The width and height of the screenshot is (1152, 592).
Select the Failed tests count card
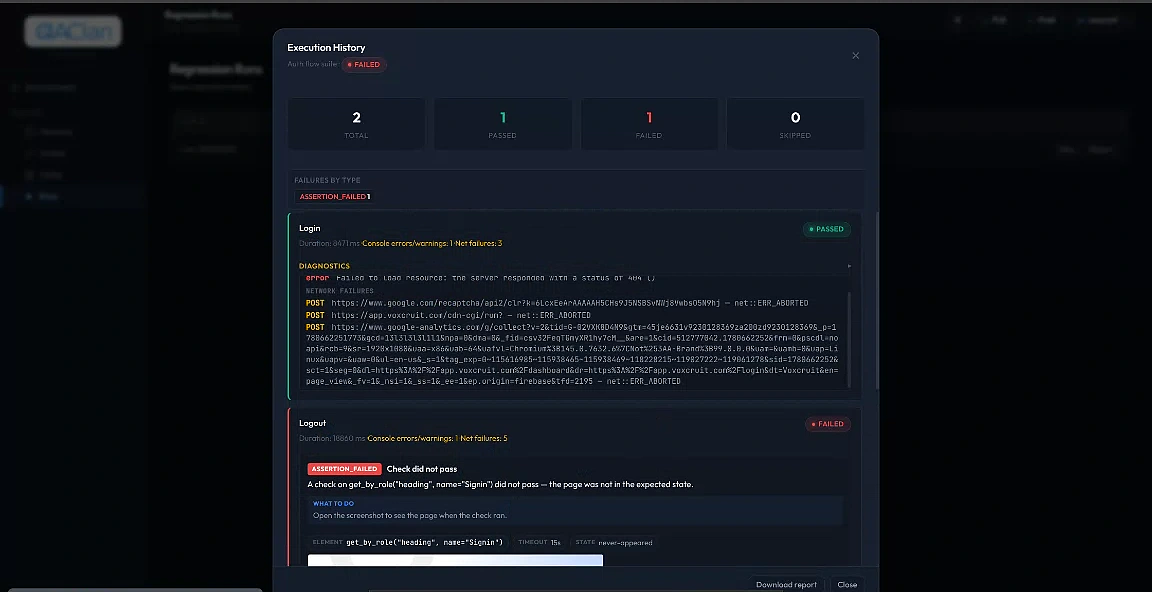(x=649, y=124)
